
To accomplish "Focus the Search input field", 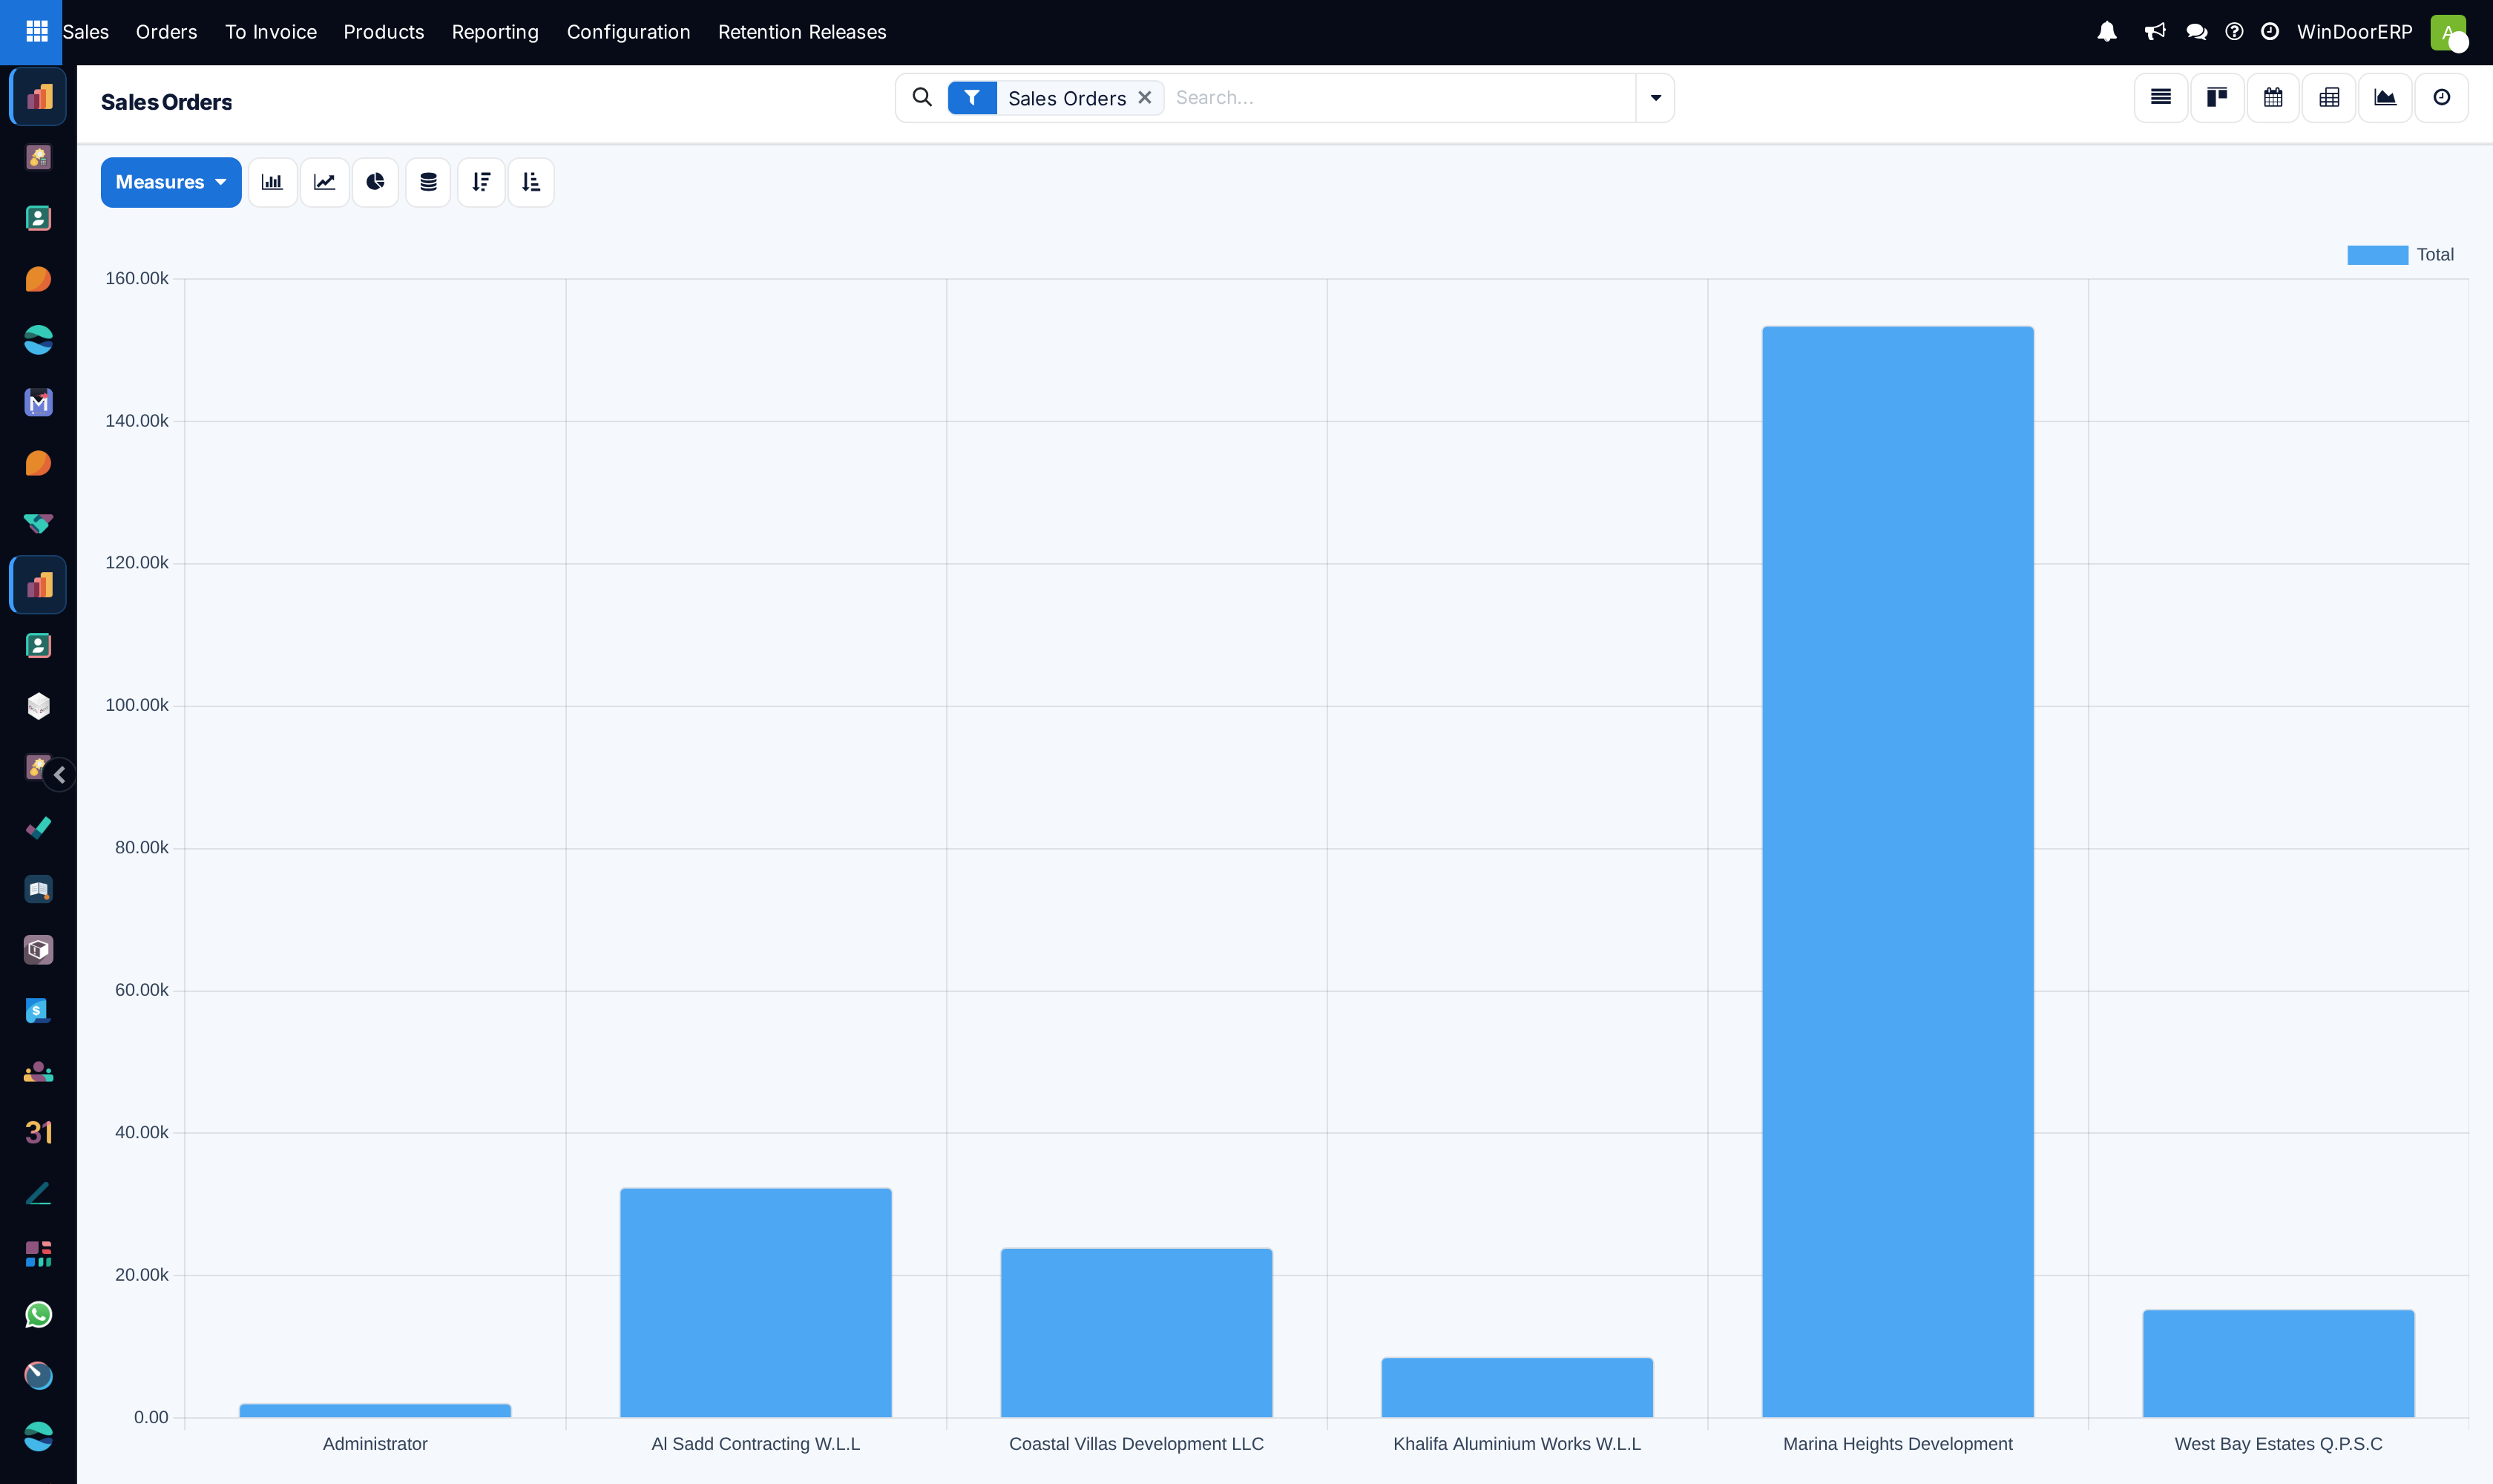I will tap(1400, 98).
